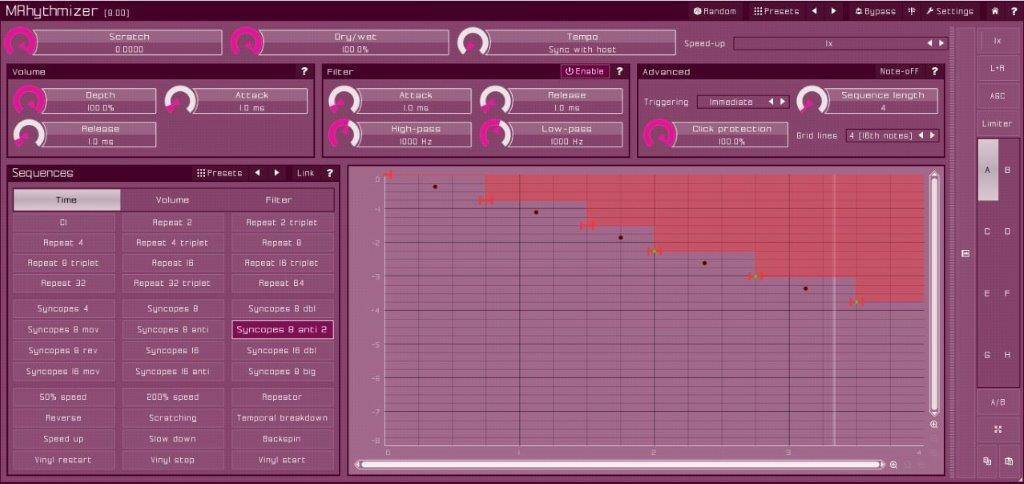
Task: Click vertical zoom magnifier on graph
Action: pos(934,425)
